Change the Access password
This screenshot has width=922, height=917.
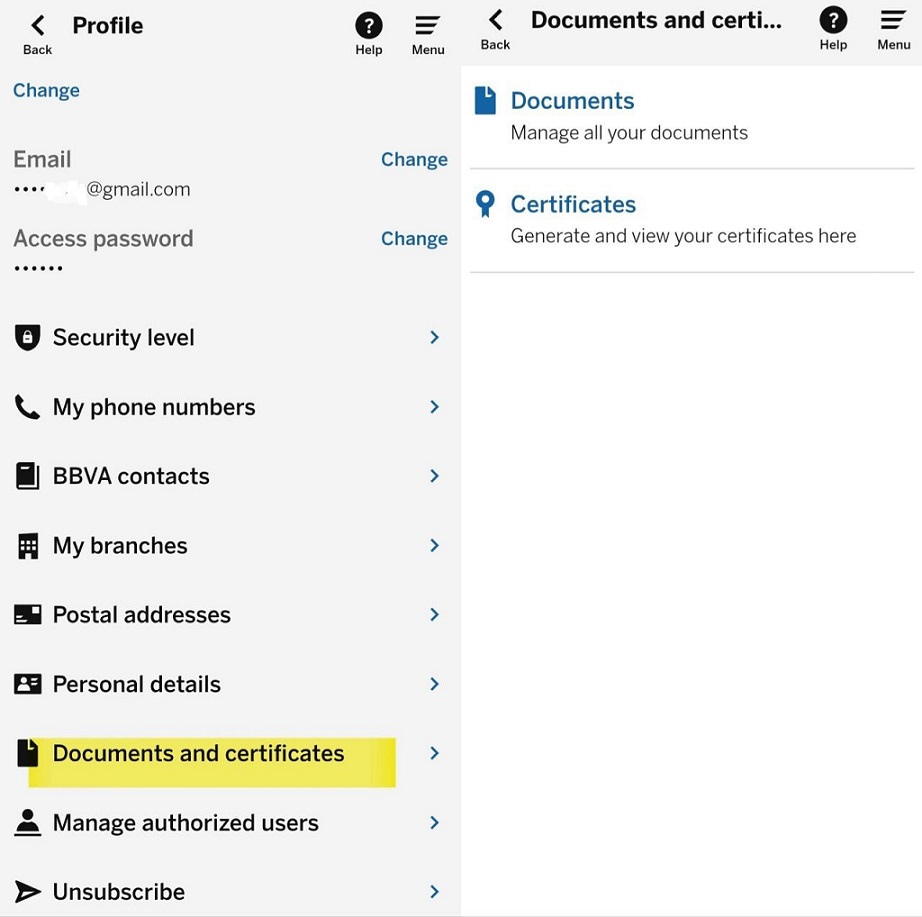click(x=414, y=239)
